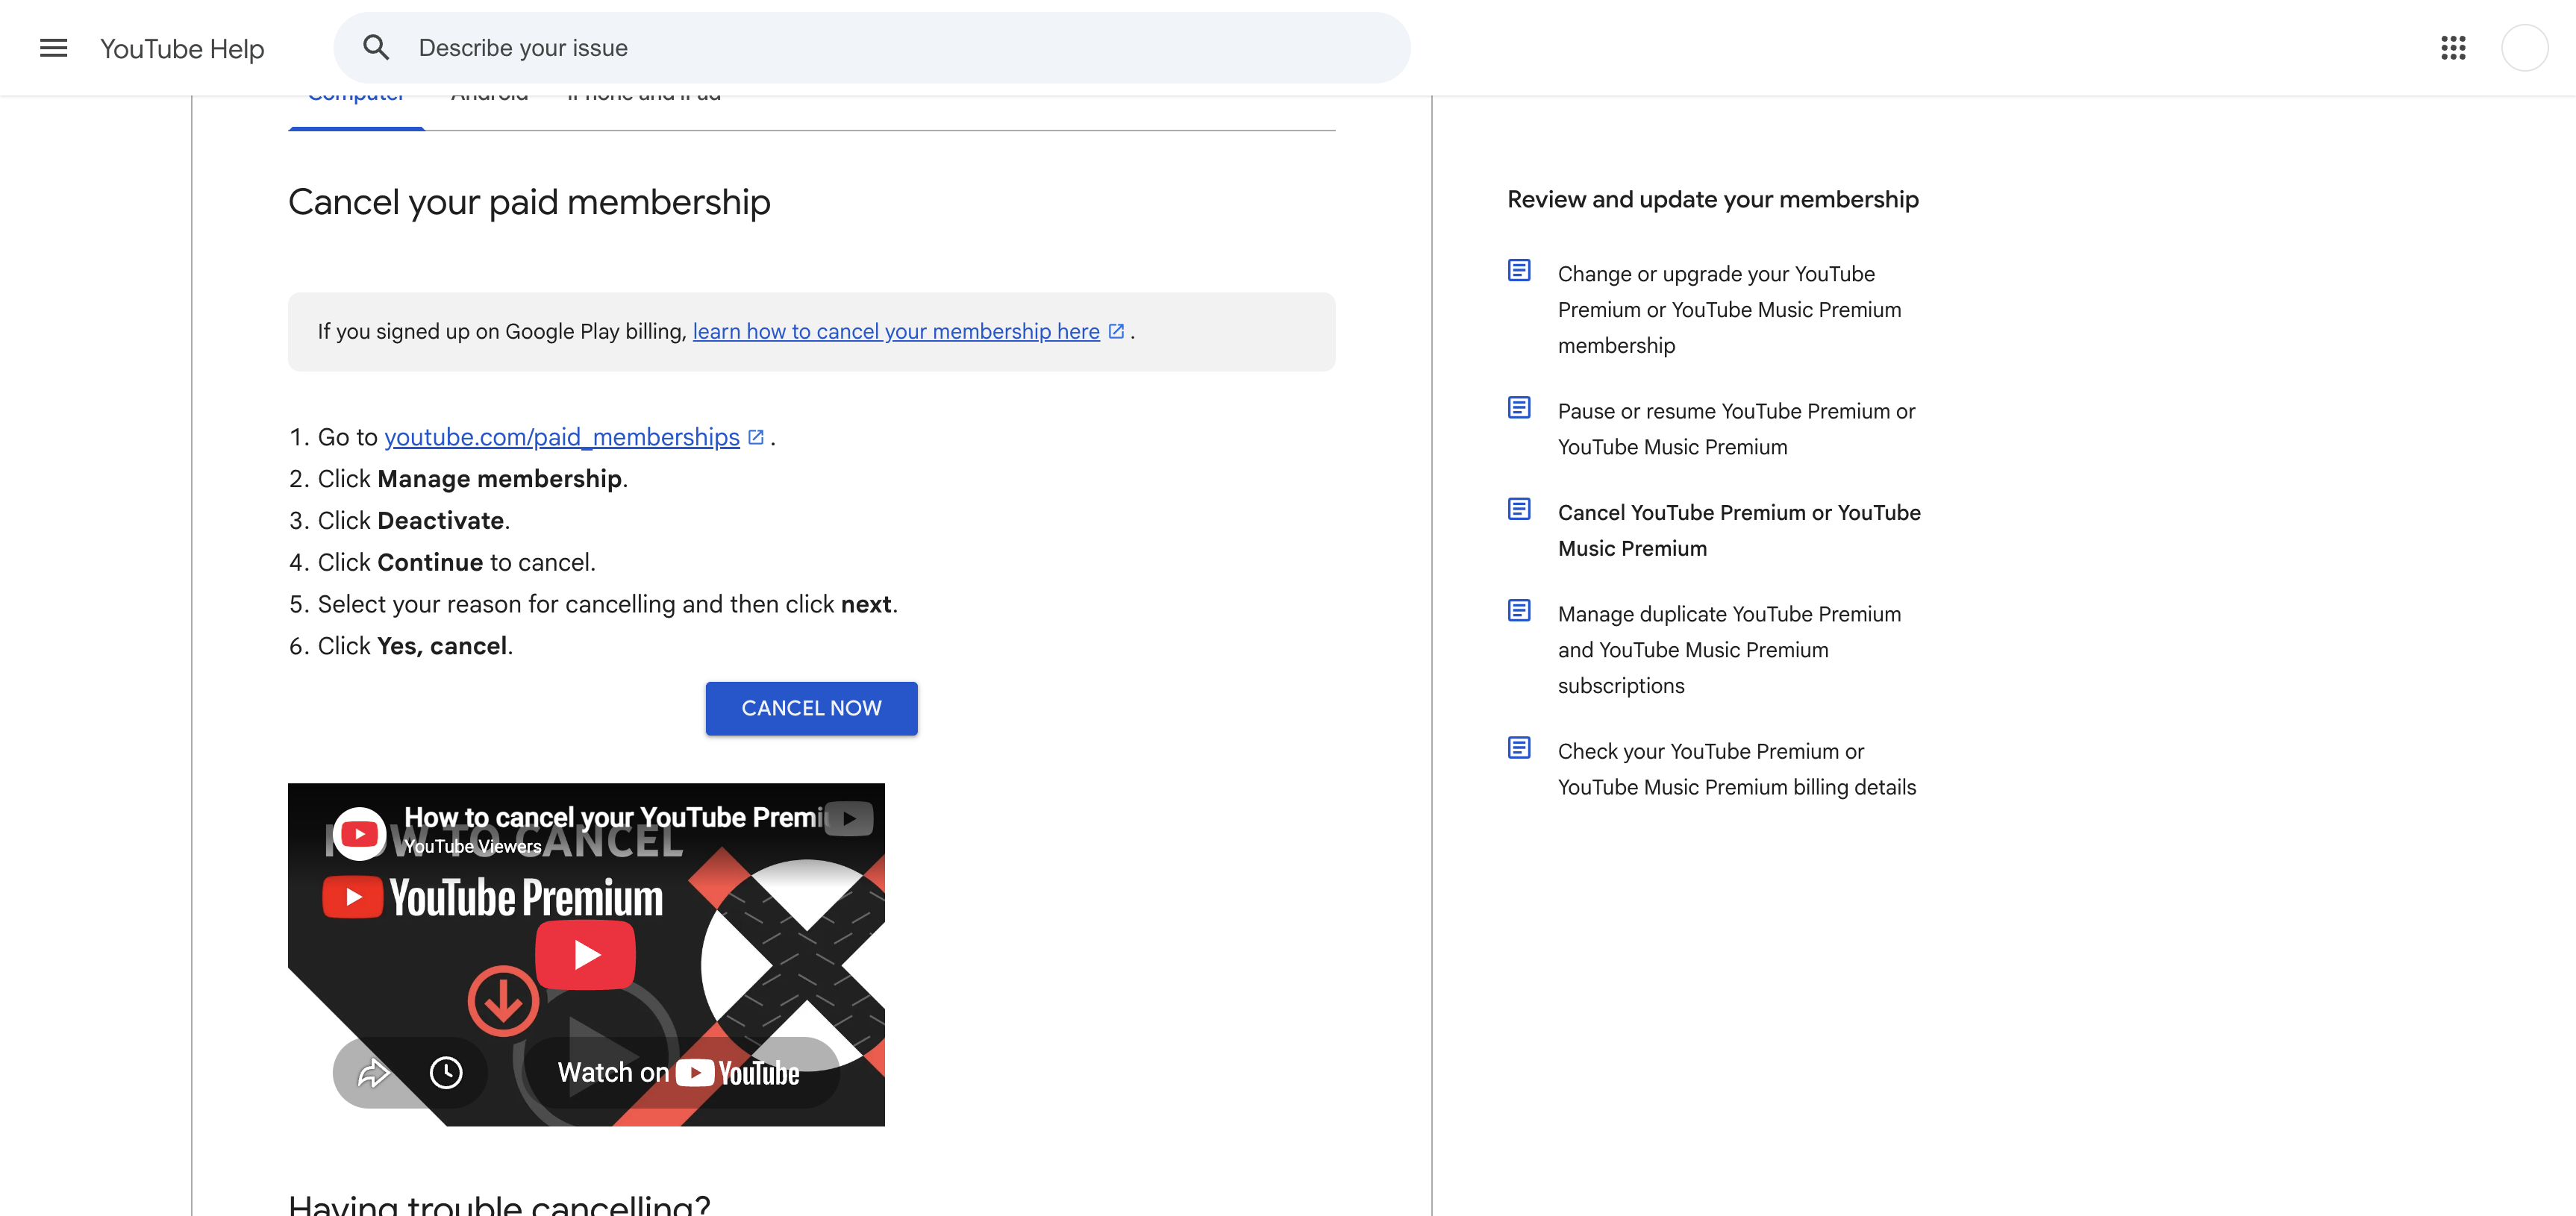Click step text Select your reason for cancelling
This screenshot has width=2576, height=1216.
coord(607,604)
